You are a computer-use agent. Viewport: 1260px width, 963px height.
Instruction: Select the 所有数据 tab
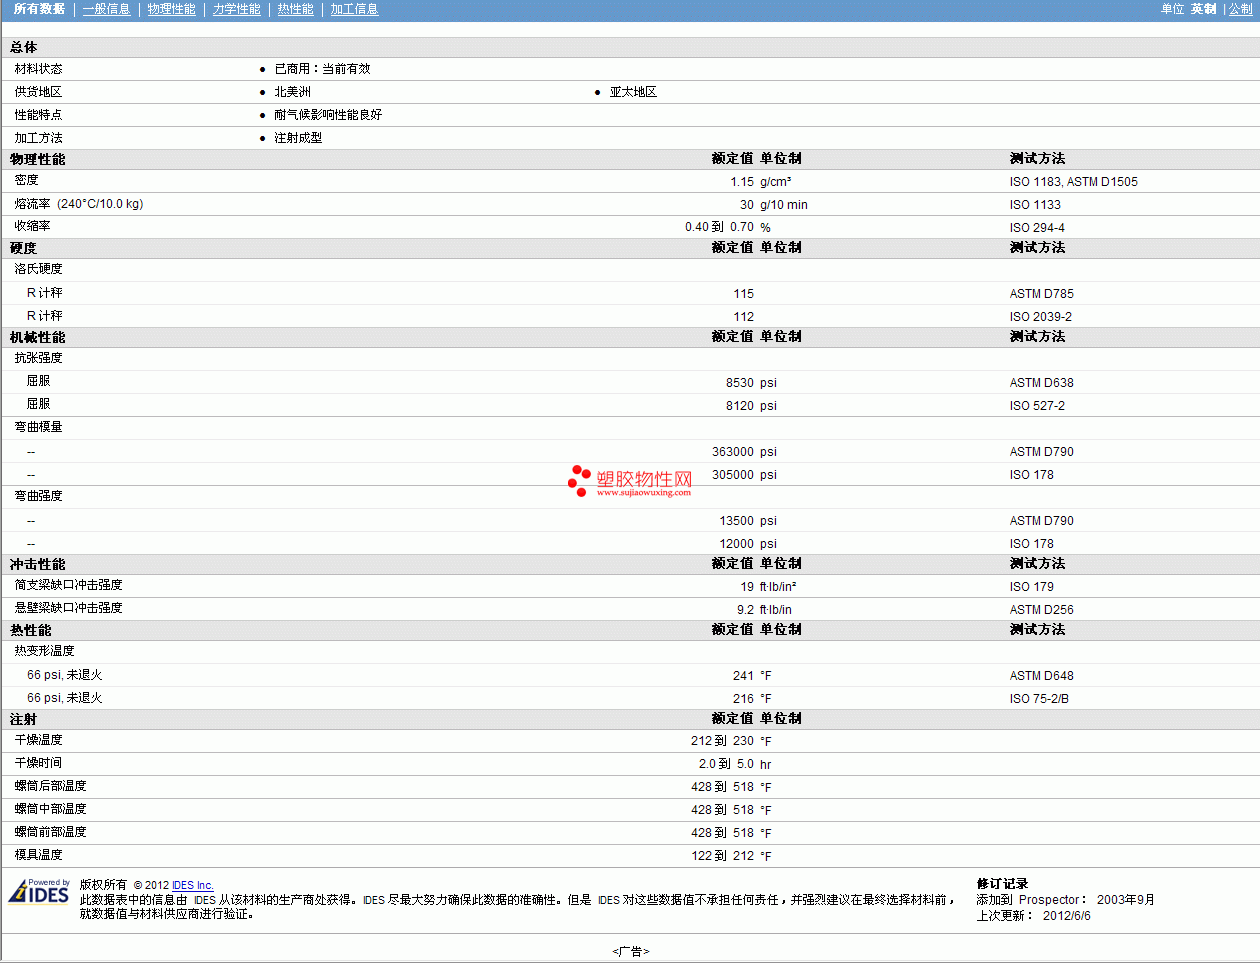point(39,9)
